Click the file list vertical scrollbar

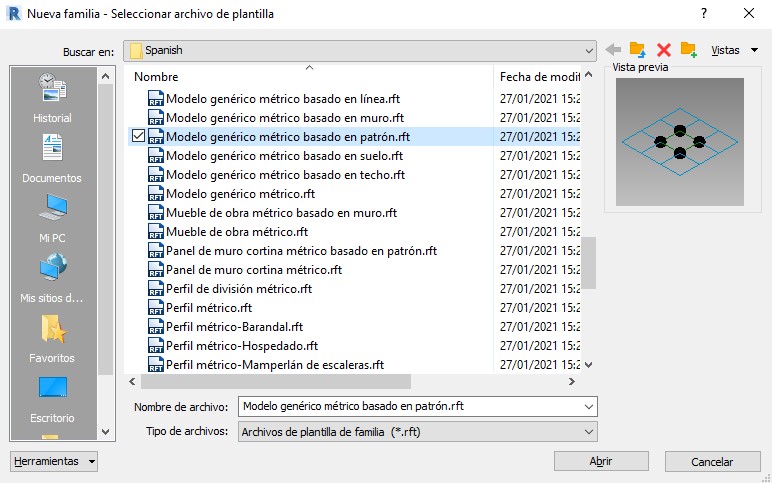coord(588,262)
